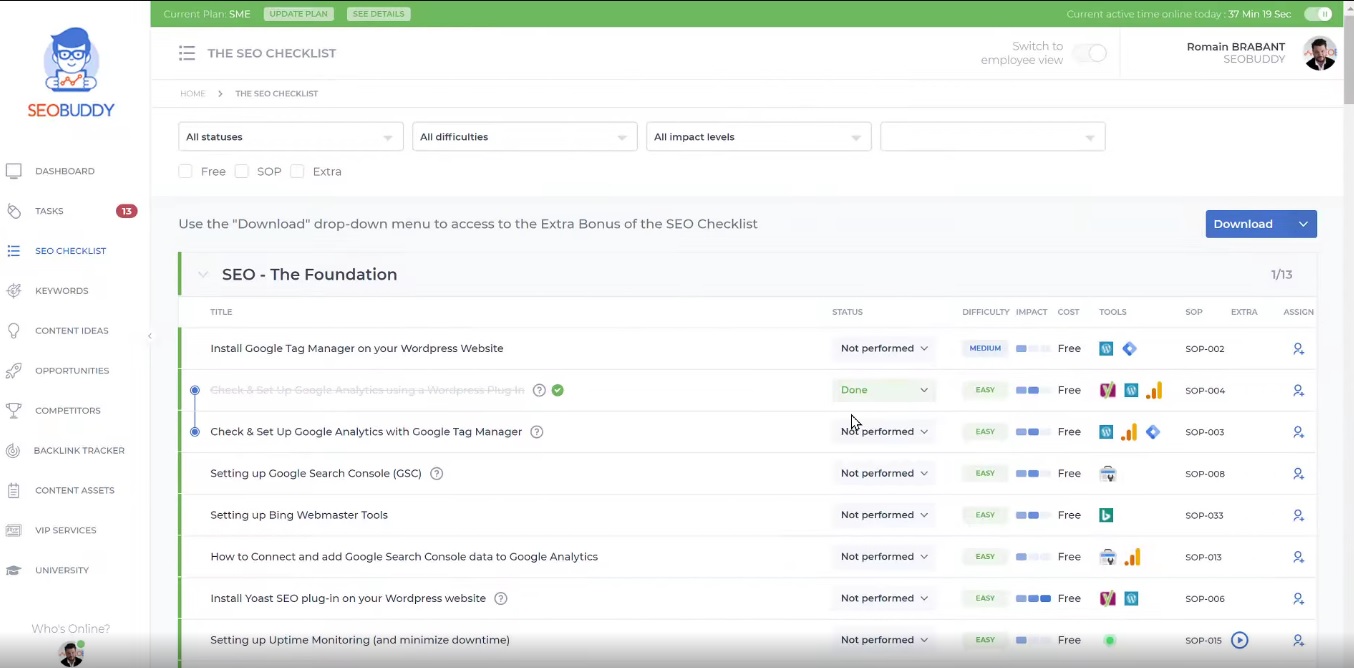The height and width of the screenshot is (668, 1354).
Task: Open Install Google Tag Manager on your Wordpress Website
Action: [357, 349]
